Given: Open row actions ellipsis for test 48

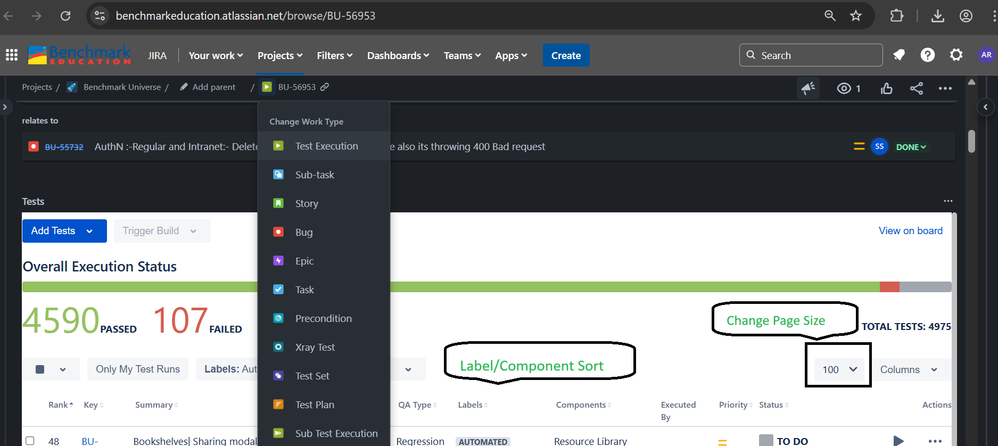Looking at the screenshot, I should (935, 440).
